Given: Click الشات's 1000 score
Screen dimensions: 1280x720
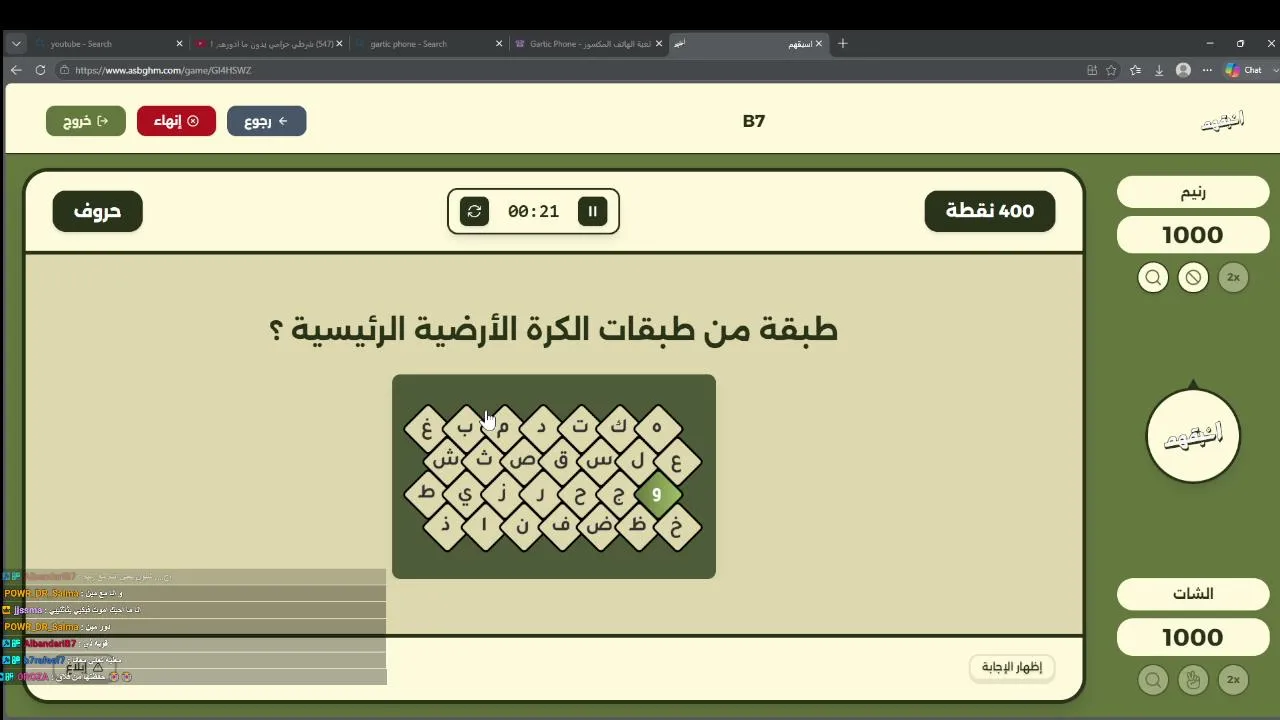Looking at the screenshot, I should pos(1193,637).
